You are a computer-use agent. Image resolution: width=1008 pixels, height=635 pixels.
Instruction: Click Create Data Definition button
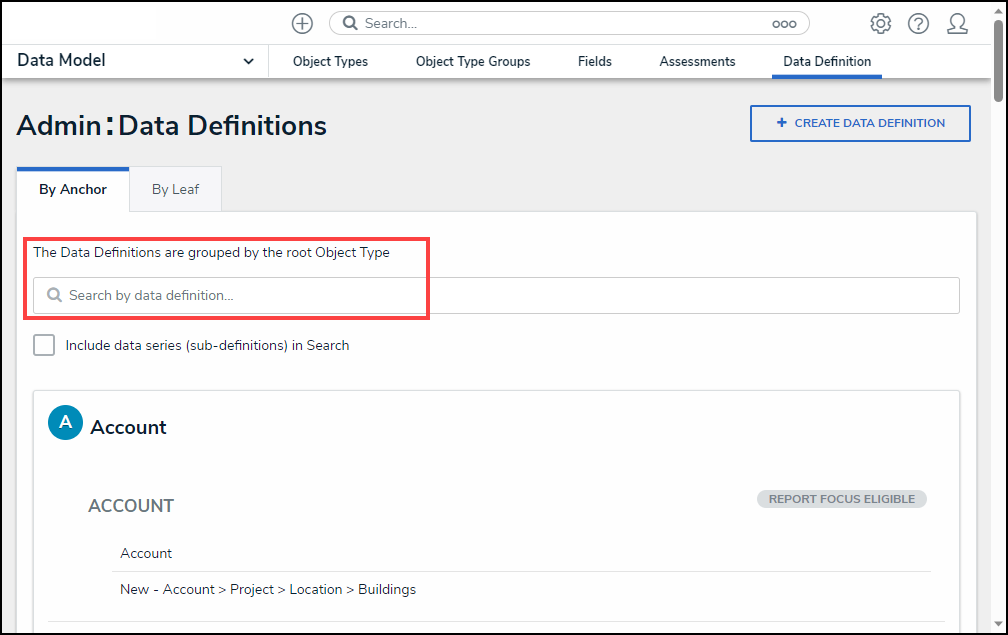pos(860,123)
